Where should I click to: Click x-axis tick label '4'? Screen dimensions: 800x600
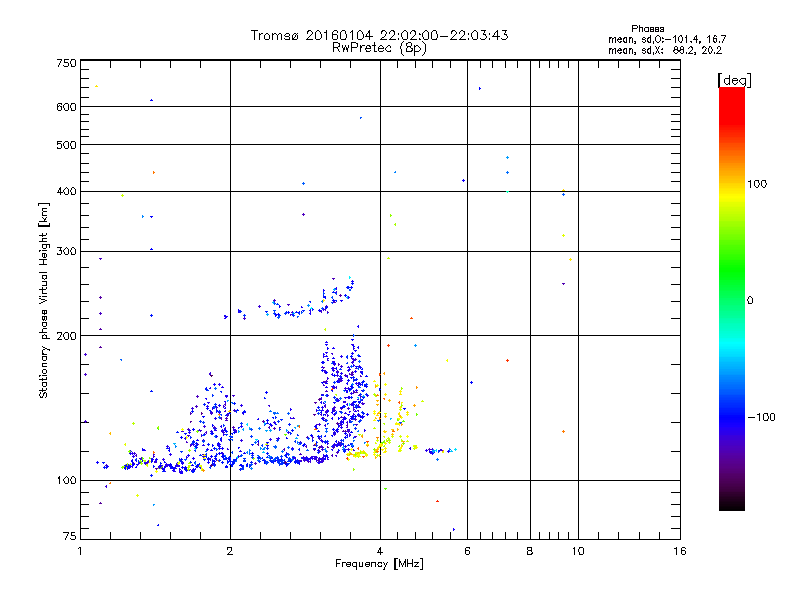point(380,551)
